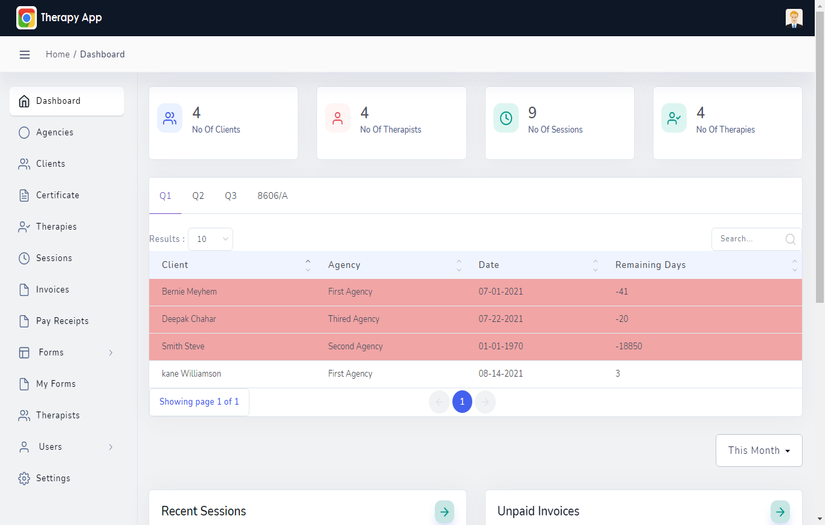The image size is (825, 525).
Task: Click the Agencies circle icon
Action: point(24,133)
